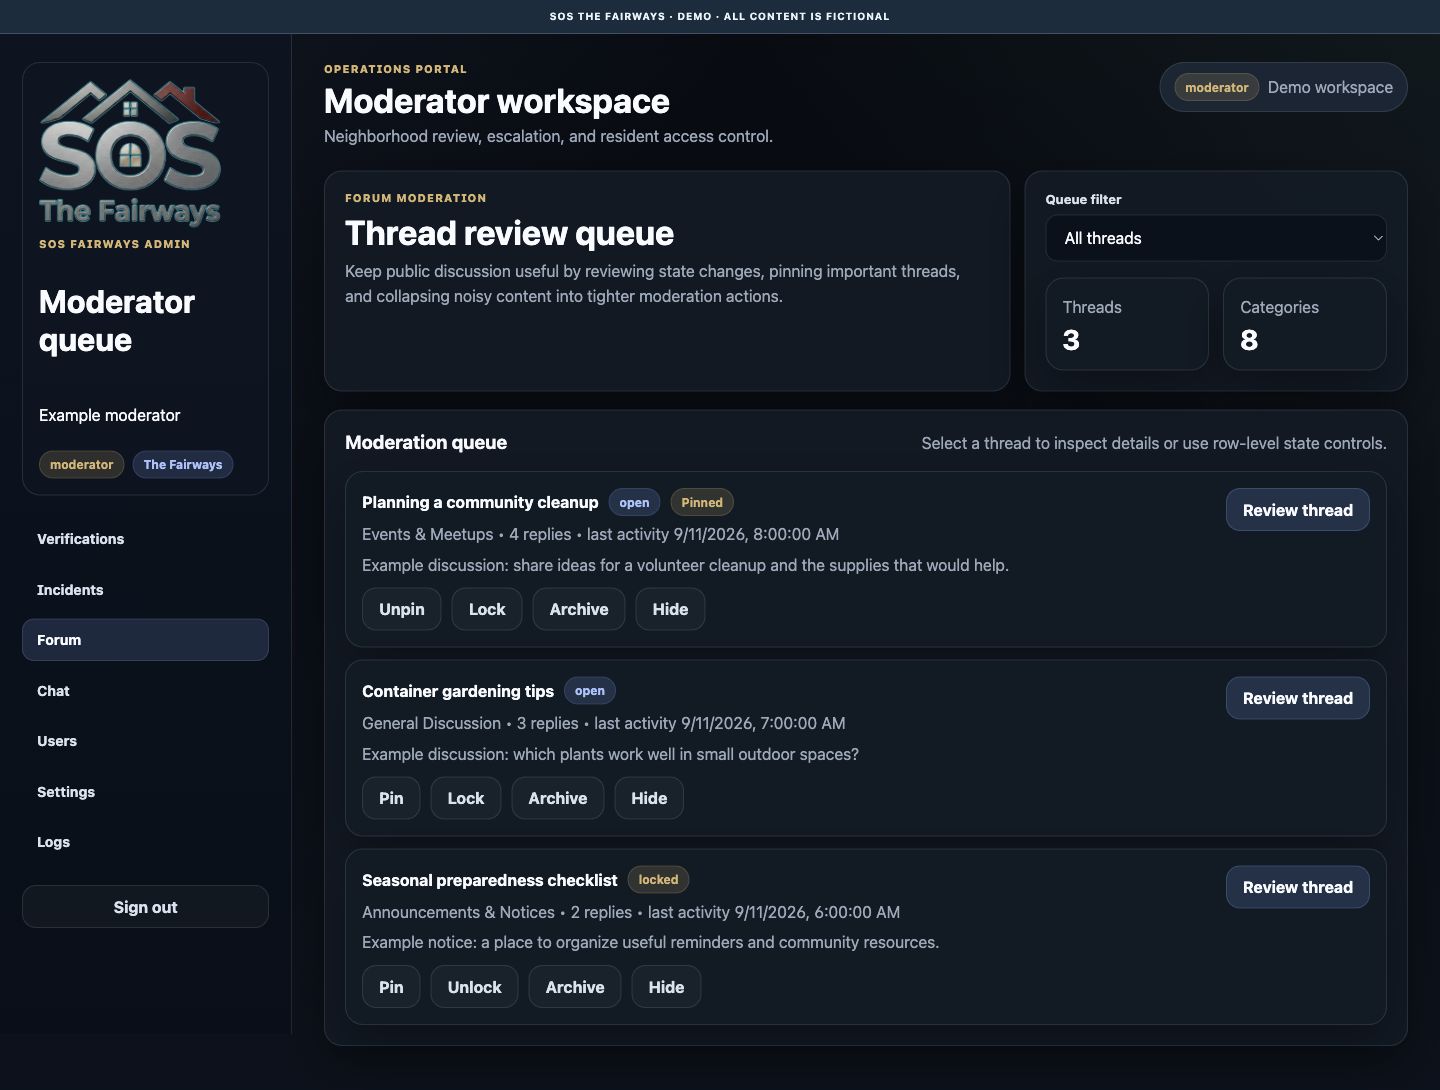1440x1090 pixels.
Task: Open Verifications in the sidebar
Action: click(x=145, y=539)
